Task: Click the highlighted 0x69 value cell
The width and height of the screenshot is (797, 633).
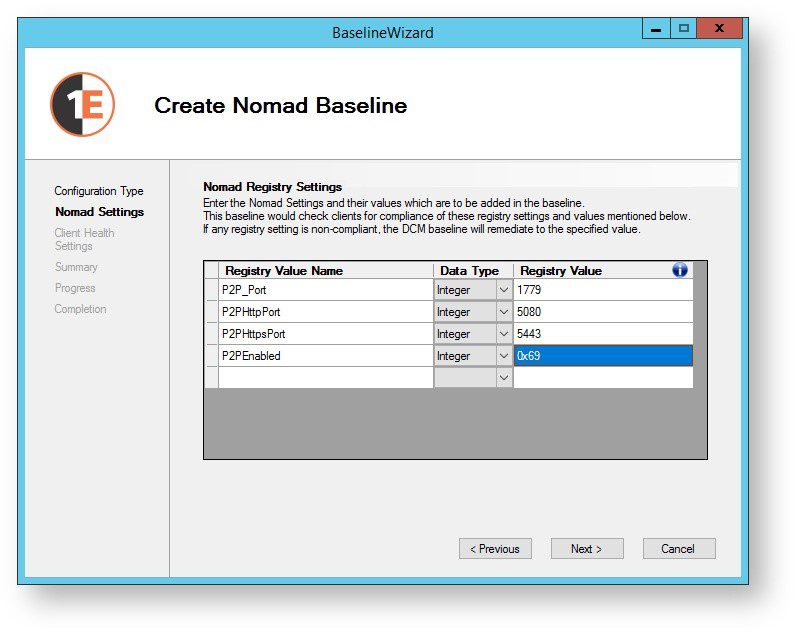Action: click(603, 356)
